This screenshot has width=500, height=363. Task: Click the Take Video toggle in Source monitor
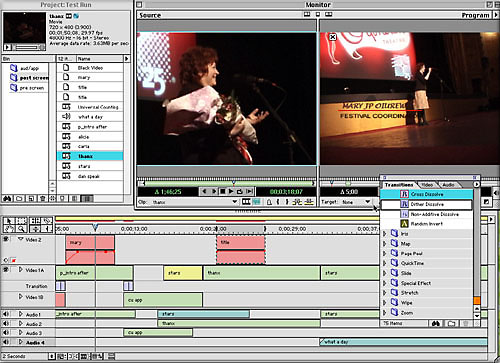point(246,202)
